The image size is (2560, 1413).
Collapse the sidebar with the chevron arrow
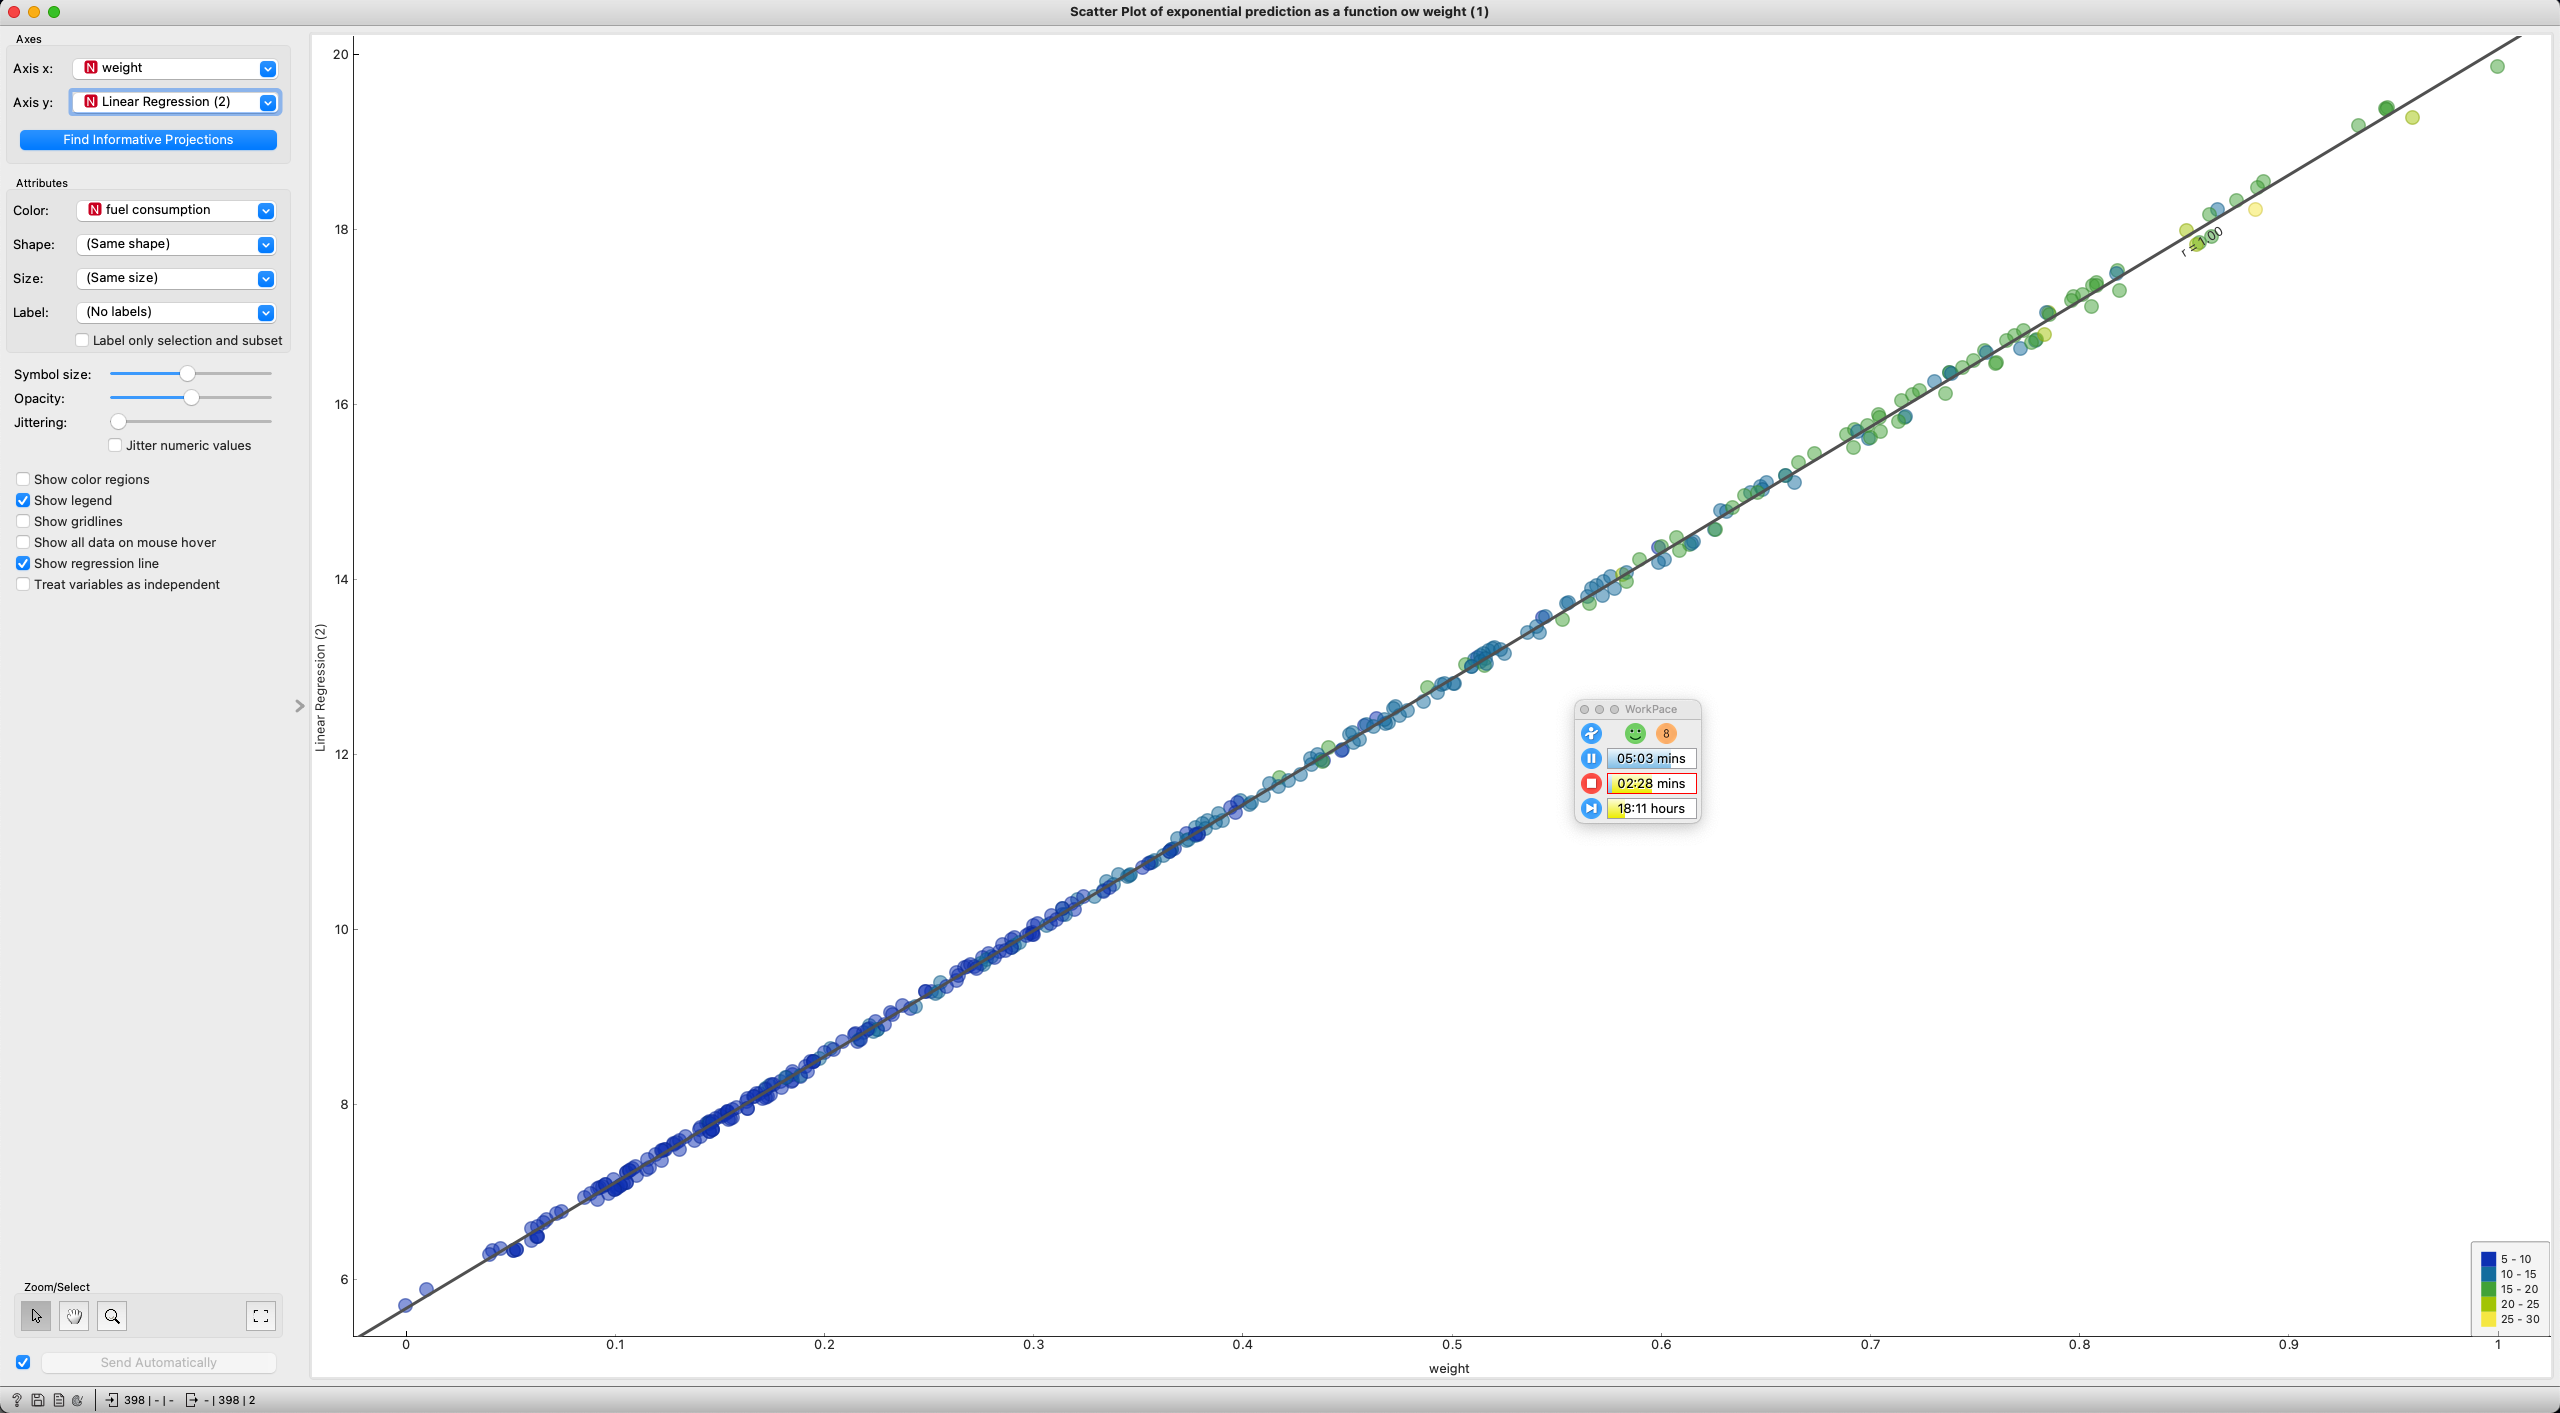pyautogui.click(x=299, y=706)
